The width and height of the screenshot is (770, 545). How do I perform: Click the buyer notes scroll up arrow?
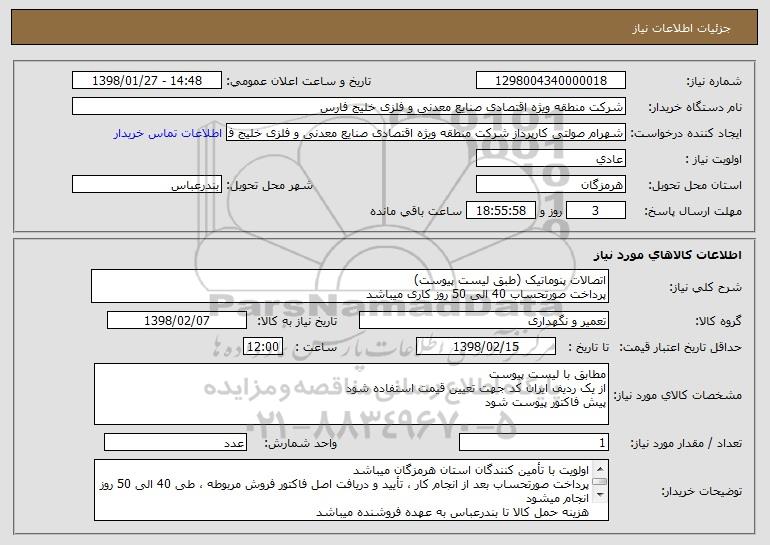pos(599,467)
